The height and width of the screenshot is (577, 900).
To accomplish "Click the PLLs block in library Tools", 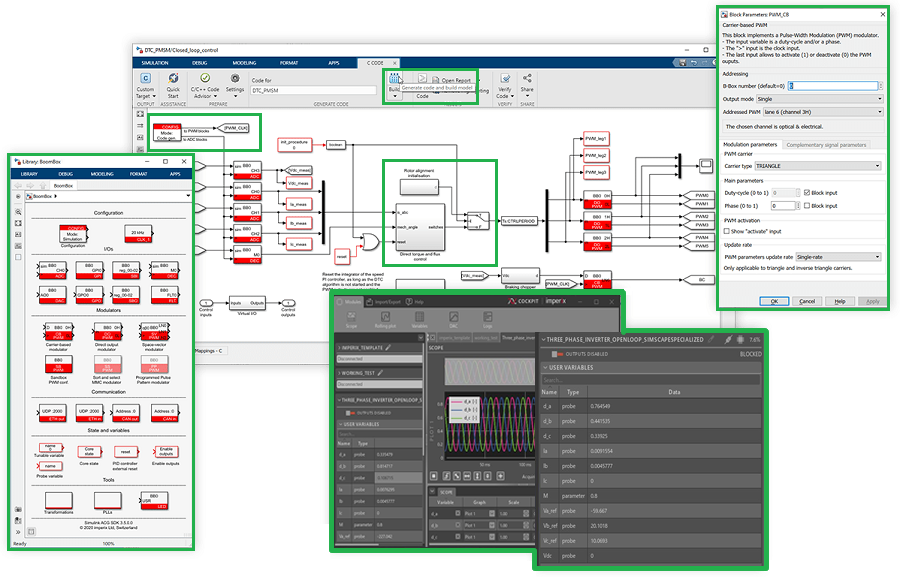I will click(107, 500).
